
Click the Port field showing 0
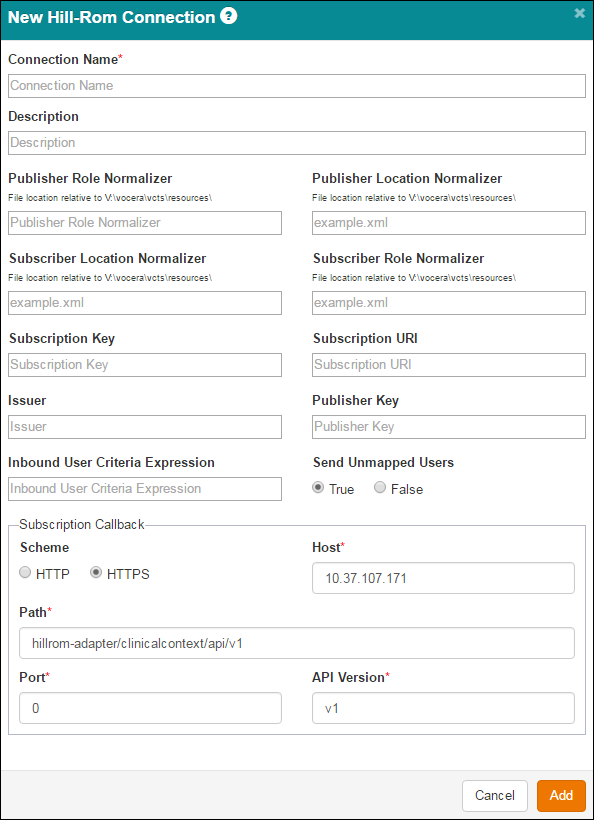(x=151, y=708)
